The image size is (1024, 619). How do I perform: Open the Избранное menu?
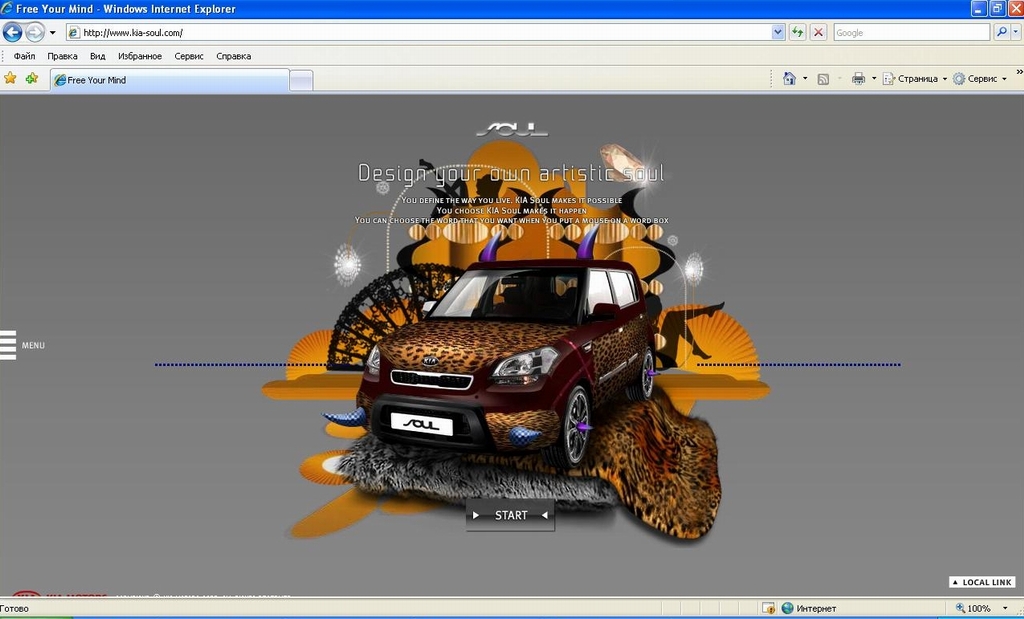(x=139, y=56)
